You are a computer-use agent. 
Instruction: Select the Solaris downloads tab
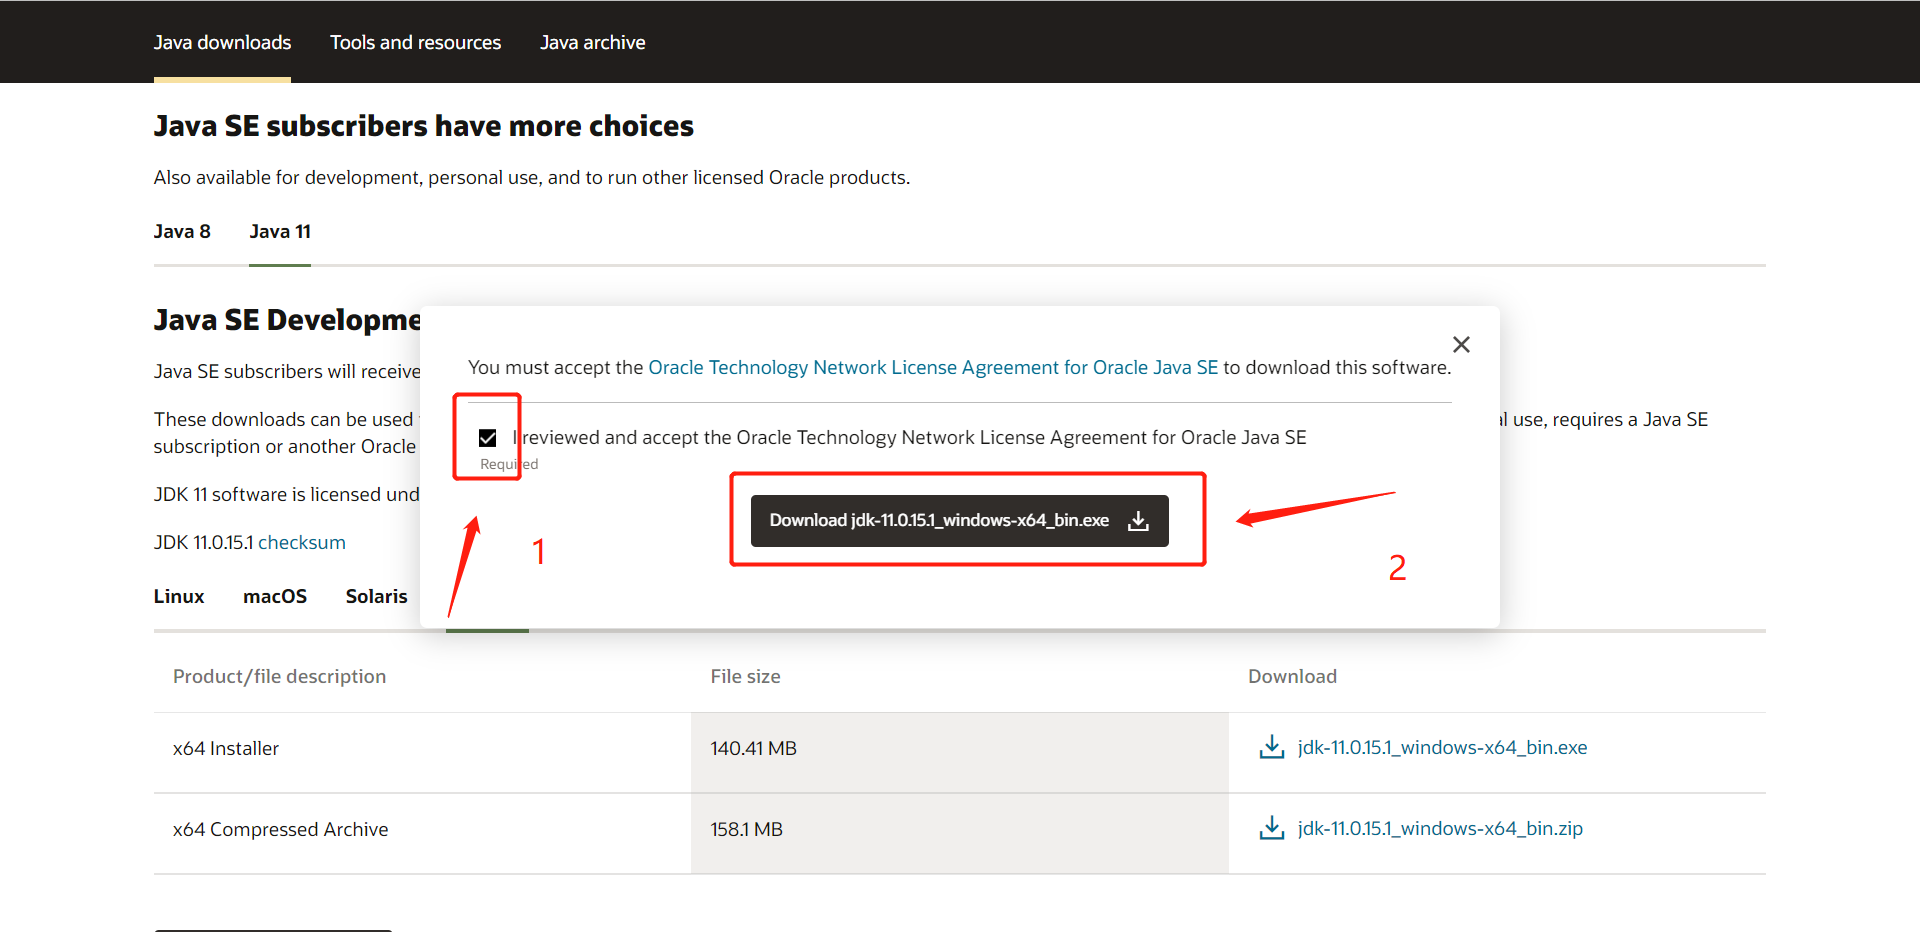376,596
